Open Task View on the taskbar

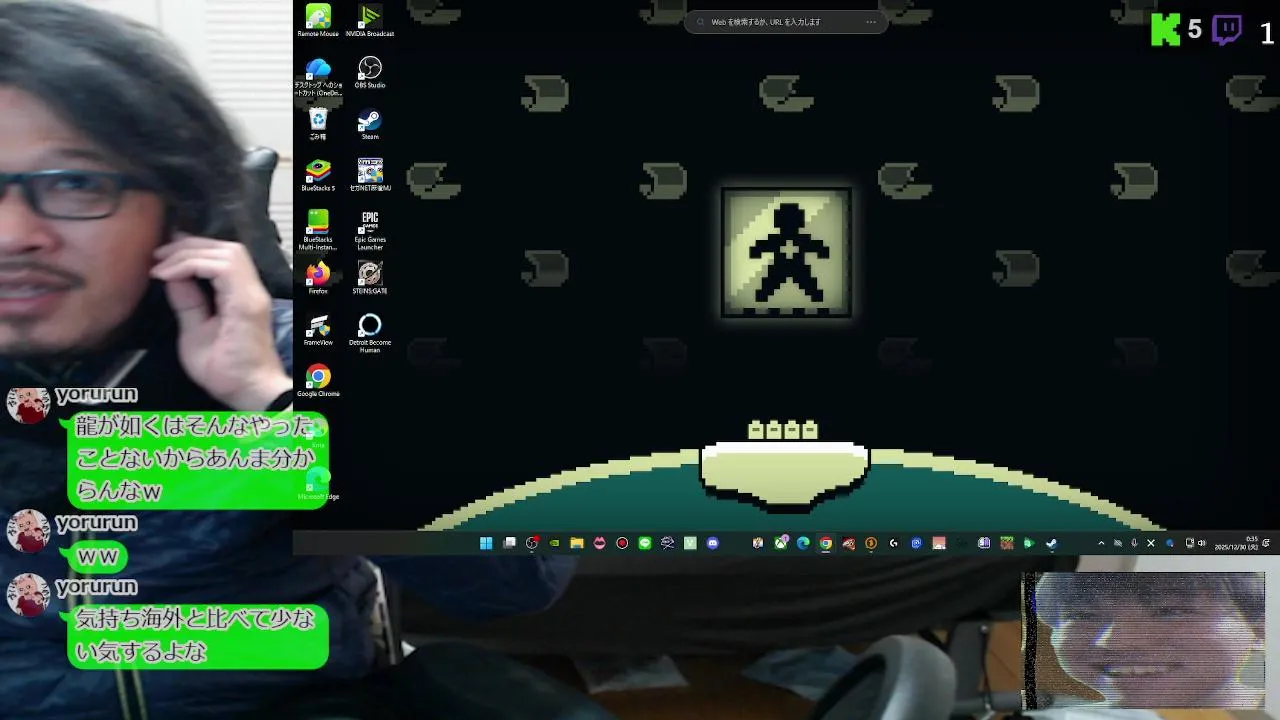click(509, 543)
